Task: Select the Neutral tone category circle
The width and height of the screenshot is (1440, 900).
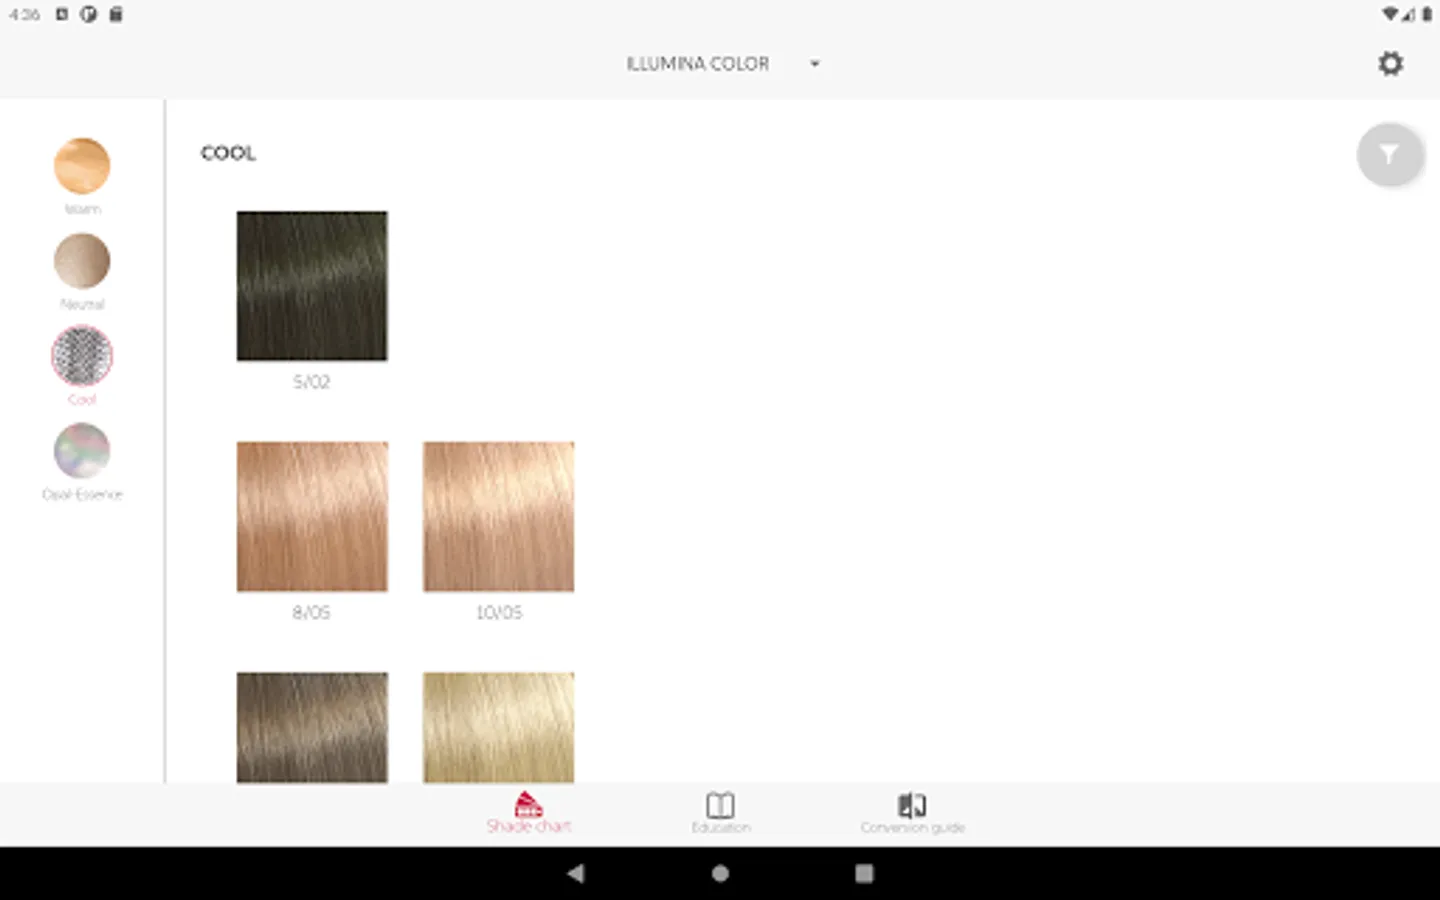Action: [82, 260]
